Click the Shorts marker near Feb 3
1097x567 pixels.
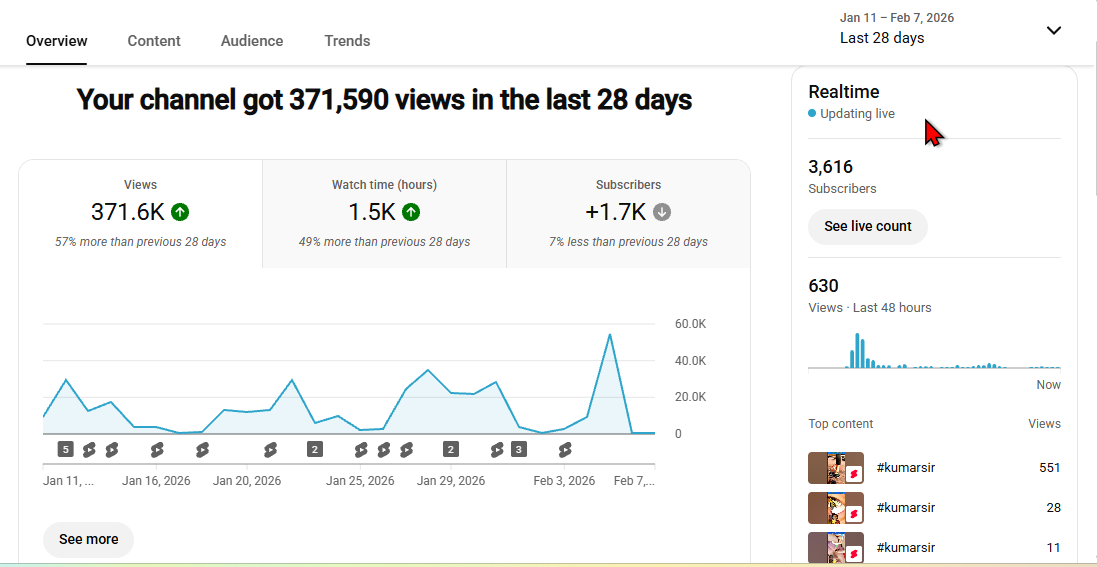pos(565,450)
